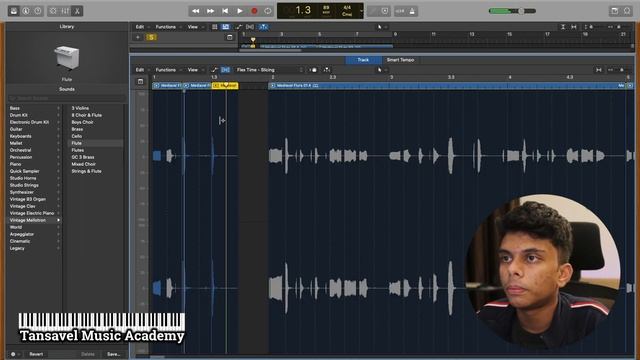This screenshot has height=360, width=640.
Task: Open Quick Help in the control bar
Action: tap(38, 11)
